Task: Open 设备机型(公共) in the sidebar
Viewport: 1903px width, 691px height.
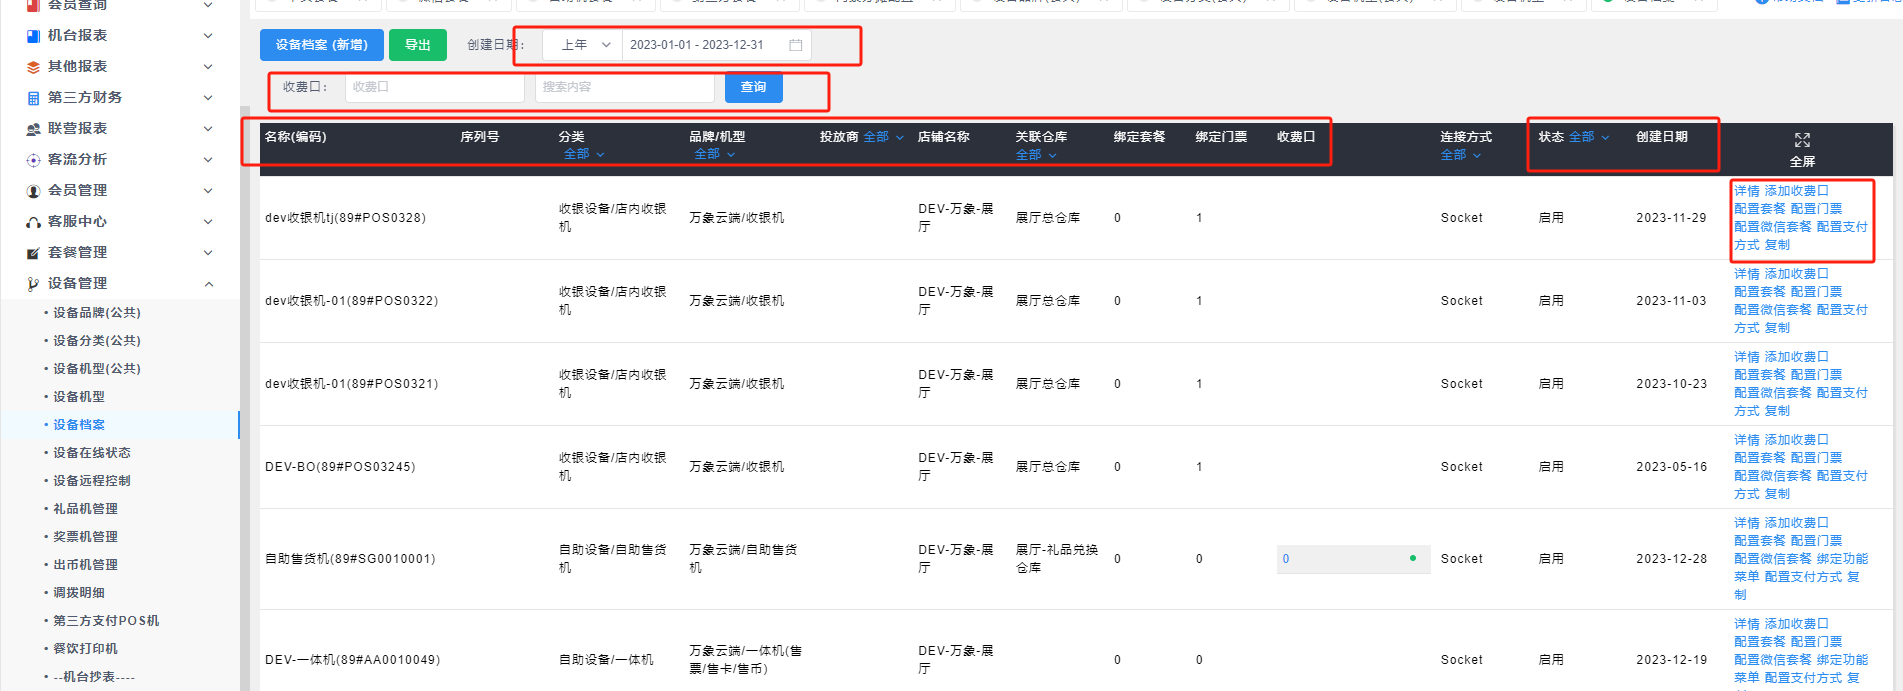Action: [97, 369]
